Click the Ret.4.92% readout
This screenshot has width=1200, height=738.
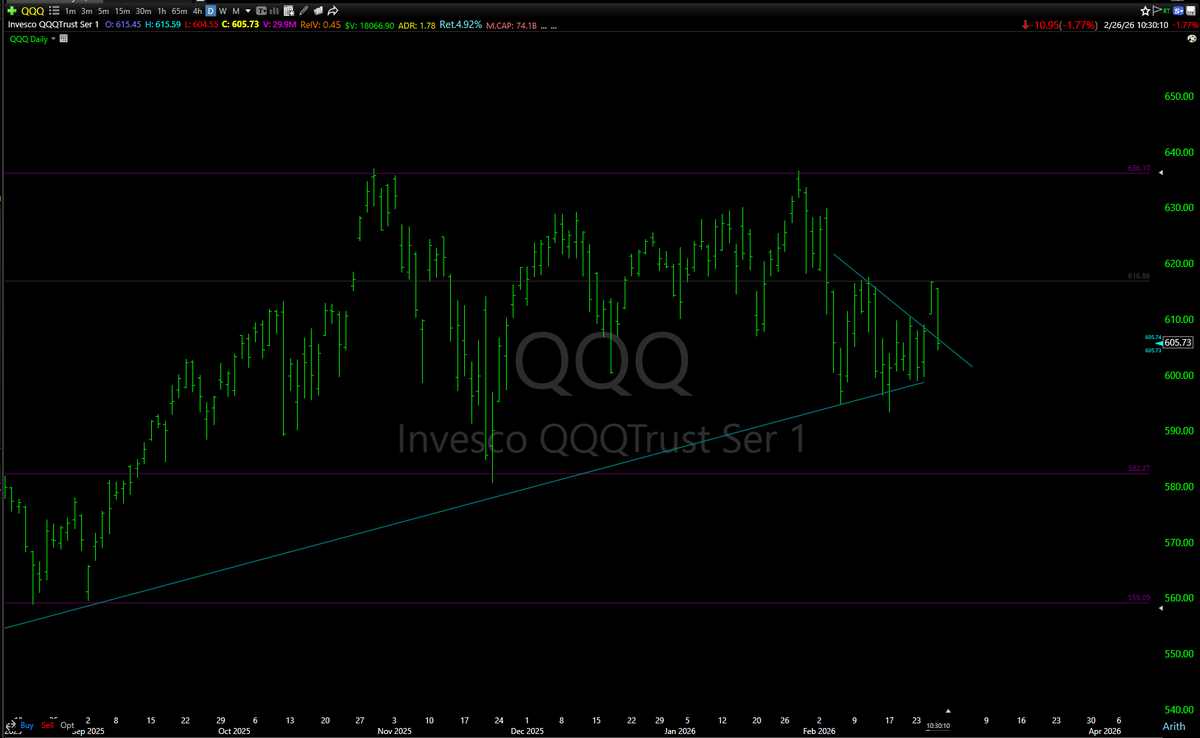point(461,25)
